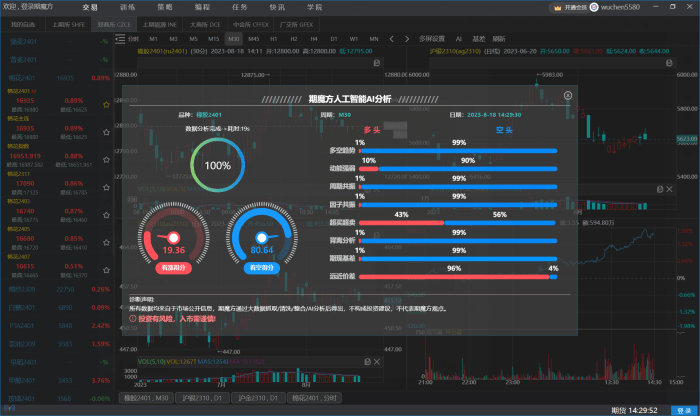Click the 超买超卖 43% red bar

pyautogui.click(x=400, y=222)
